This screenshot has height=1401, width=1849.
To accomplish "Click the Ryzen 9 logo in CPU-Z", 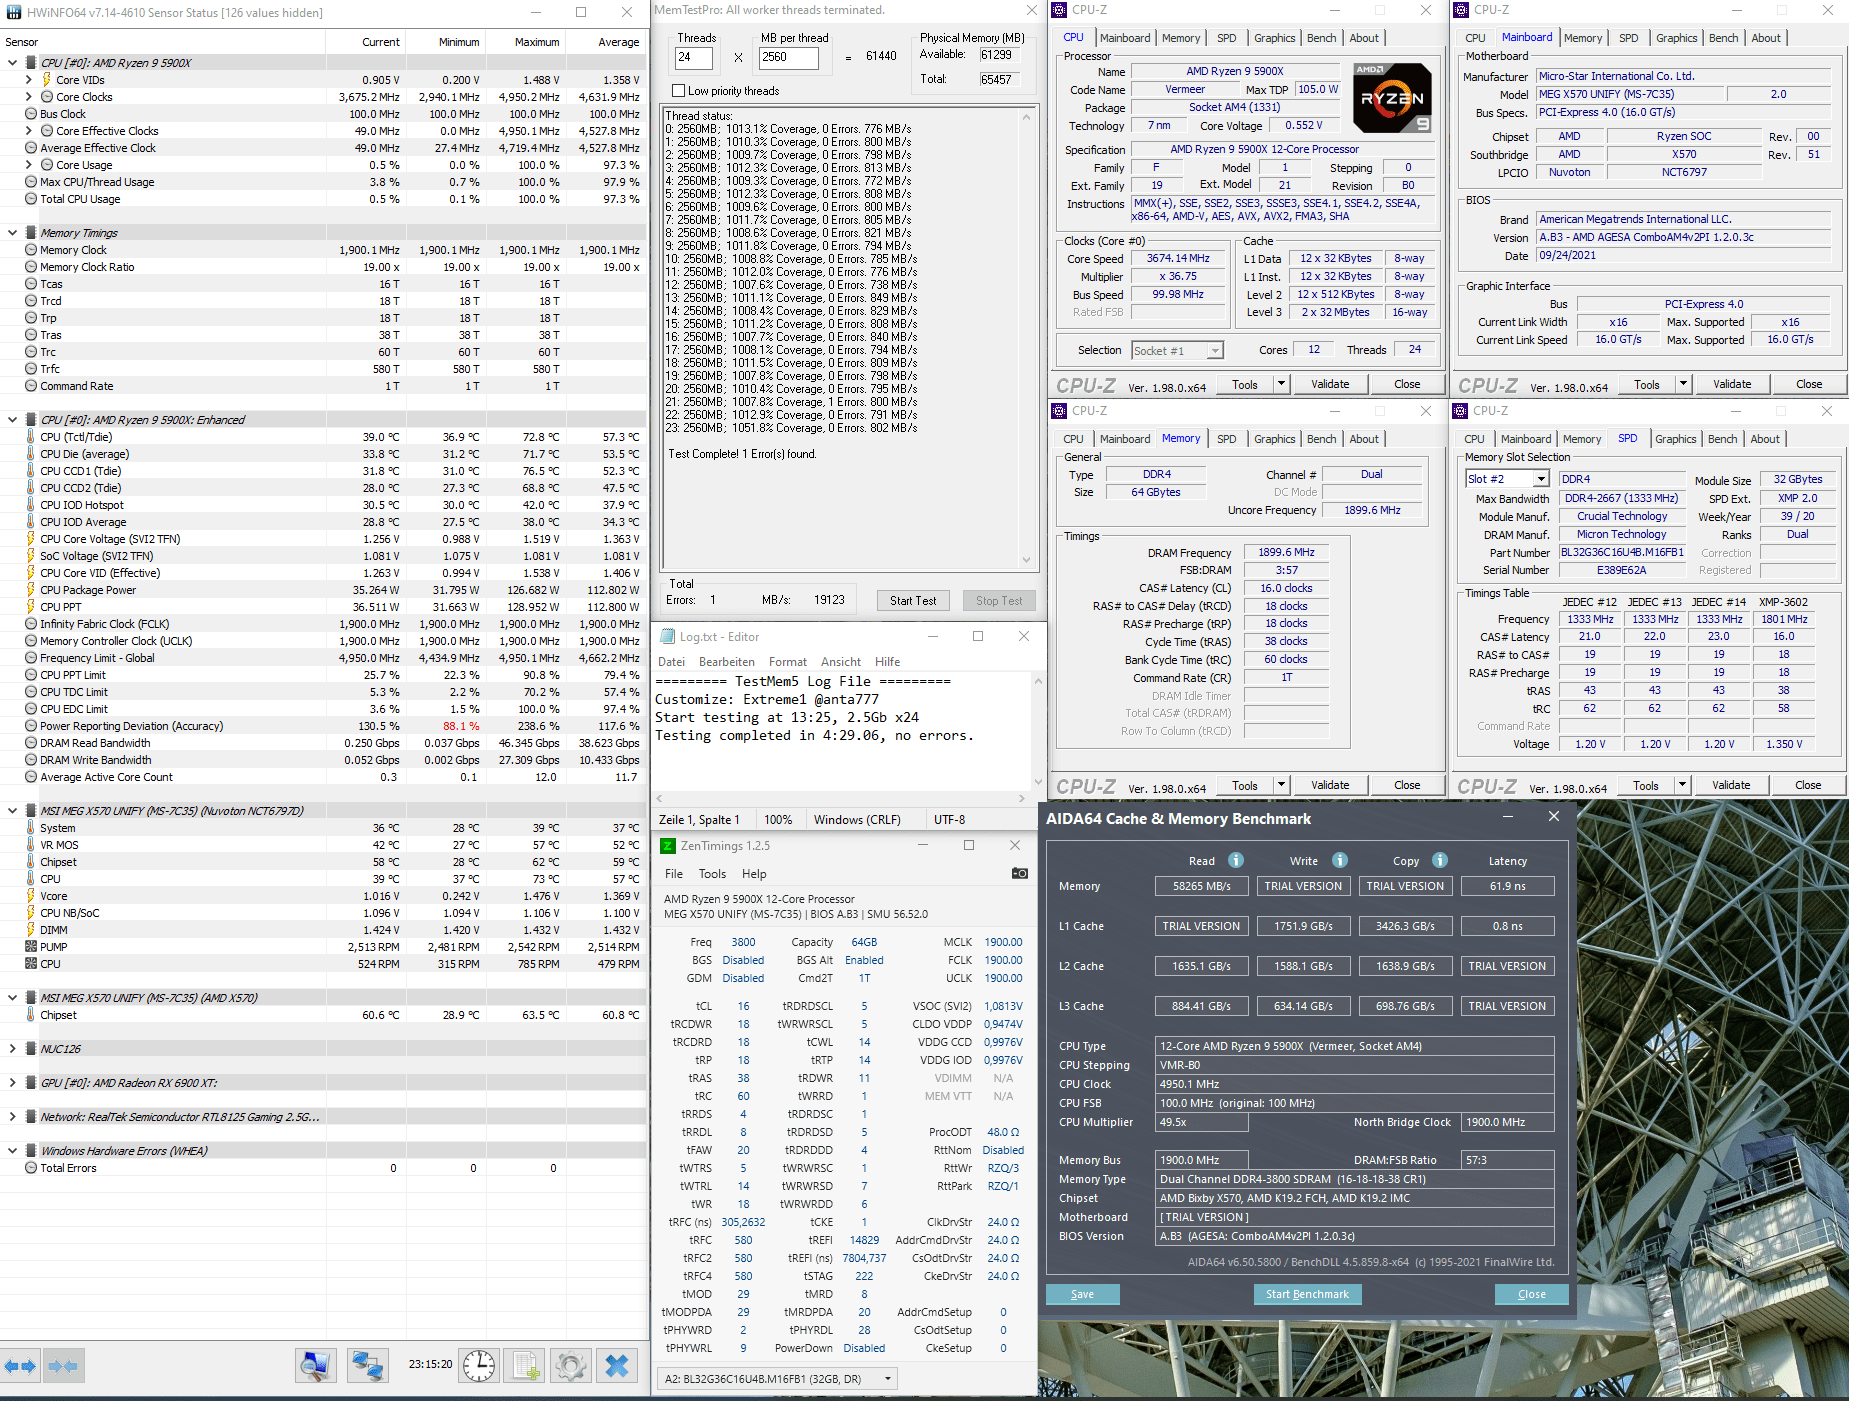I will click(1392, 98).
